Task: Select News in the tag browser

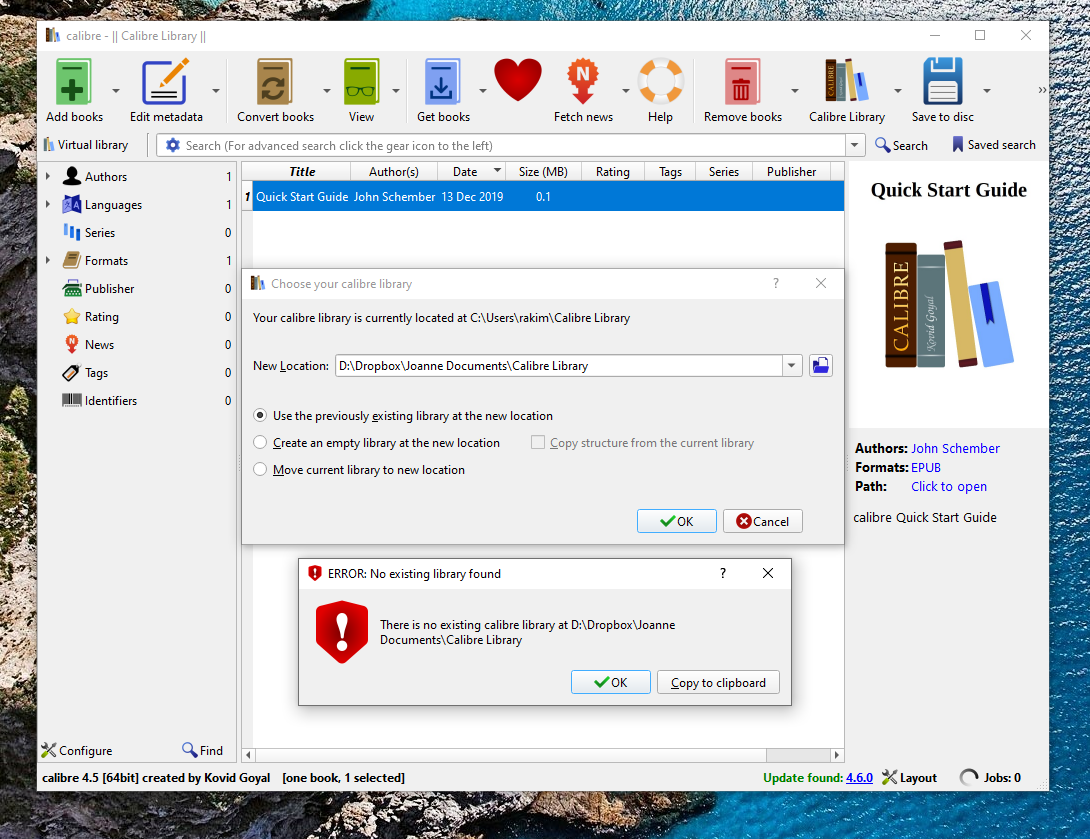Action: [x=99, y=345]
